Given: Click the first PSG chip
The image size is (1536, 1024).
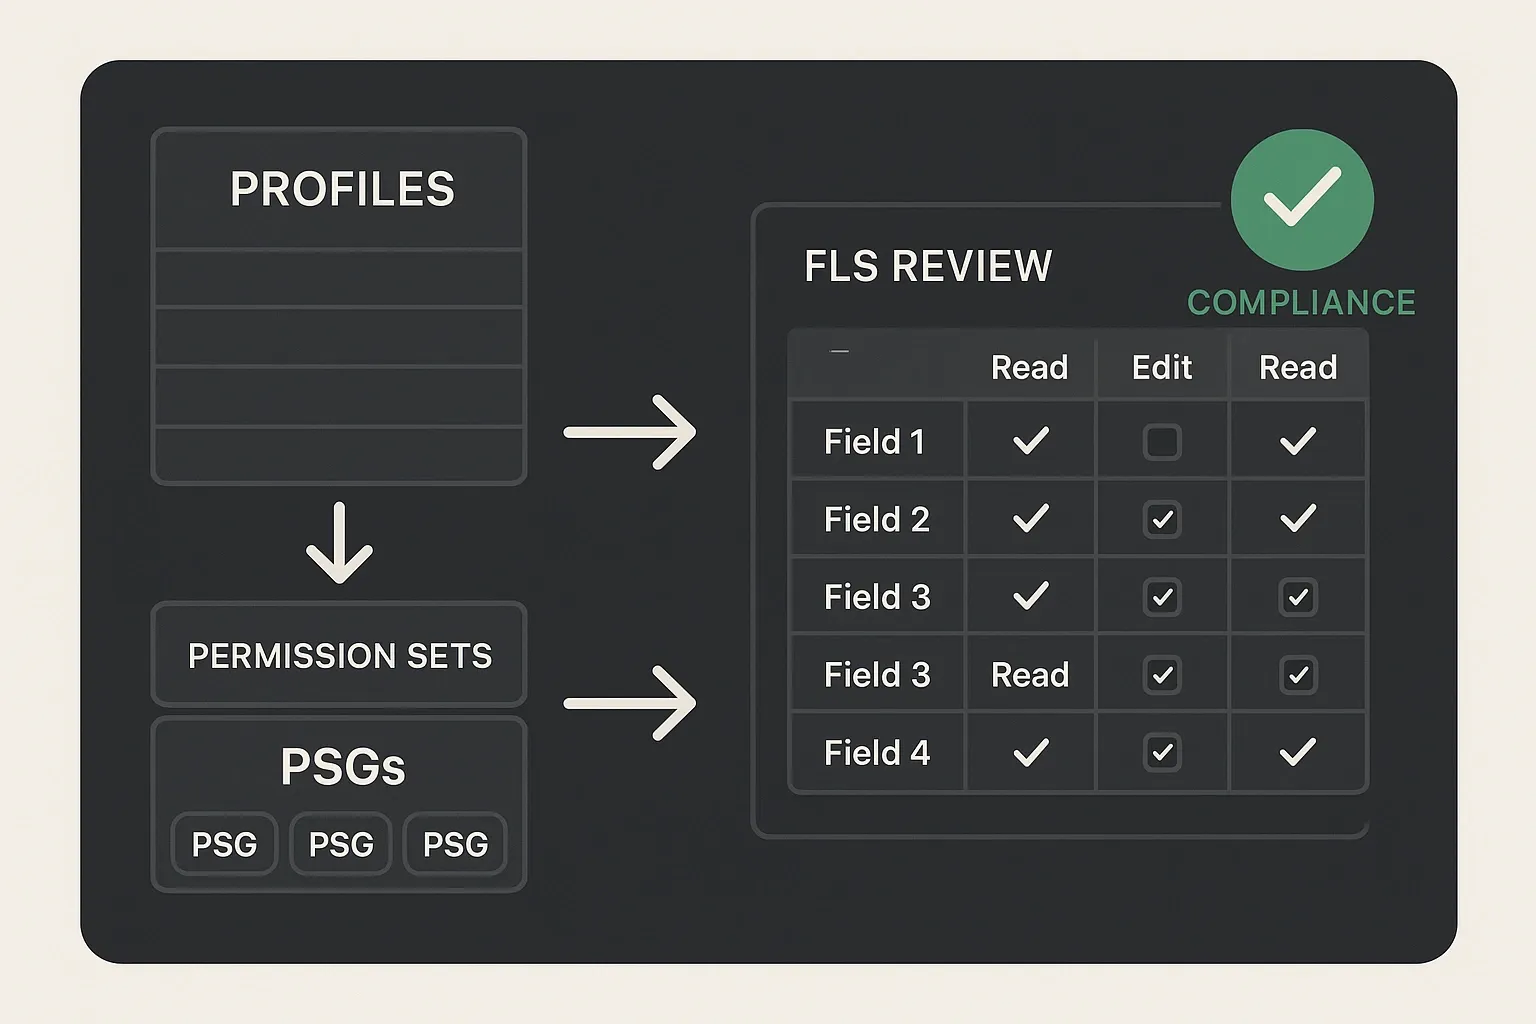Looking at the screenshot, I should (224, 845).
